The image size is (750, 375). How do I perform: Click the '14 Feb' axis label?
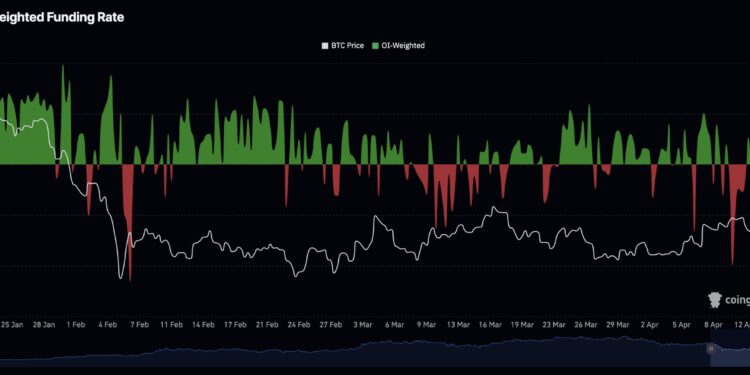[203, 325]
